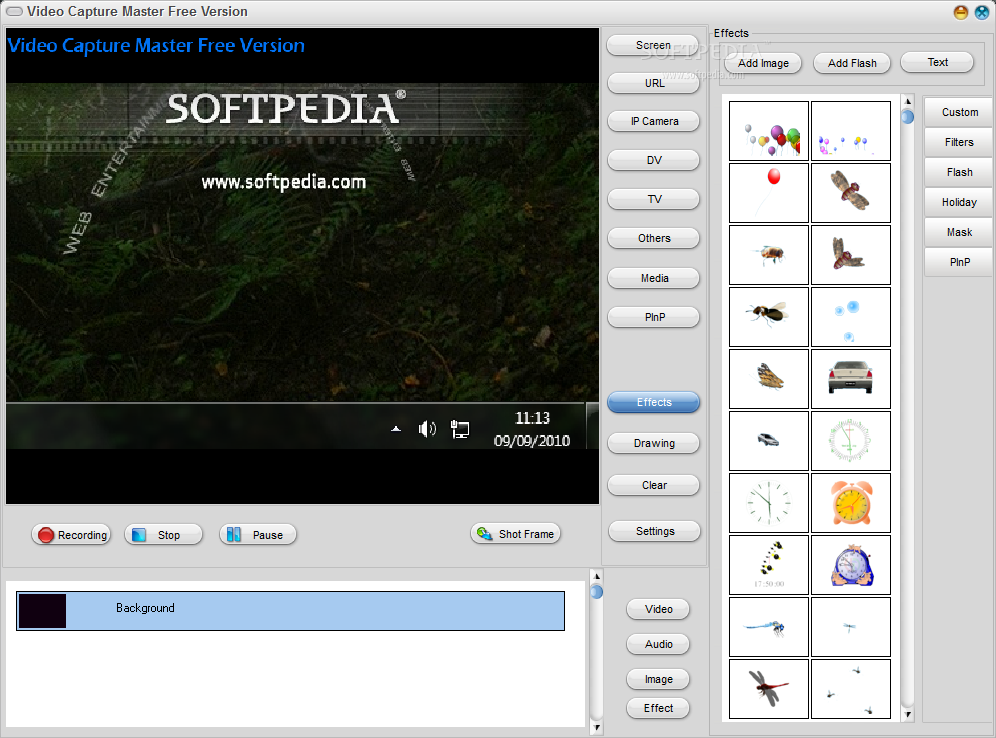Add a Text effect
This screenshot has height=738, width=996.
tap(937, 62)
